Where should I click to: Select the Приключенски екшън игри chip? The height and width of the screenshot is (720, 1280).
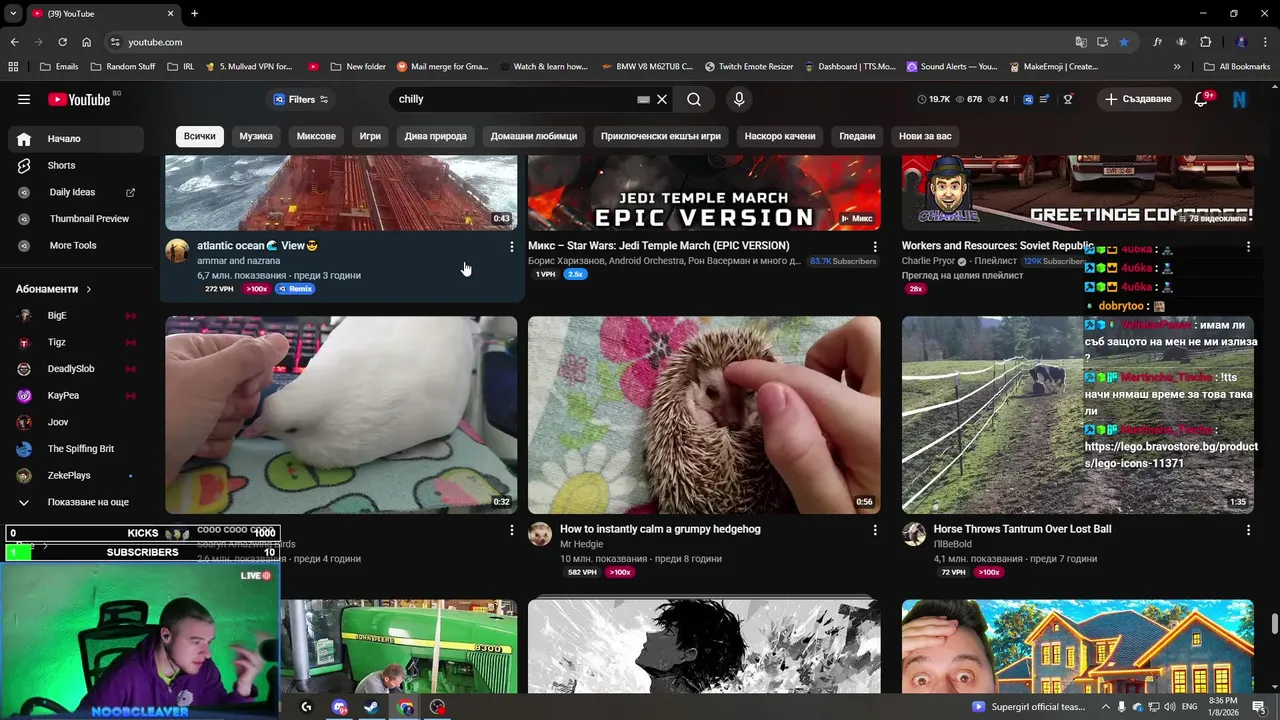pyautogui.click(x=661, y=136)
